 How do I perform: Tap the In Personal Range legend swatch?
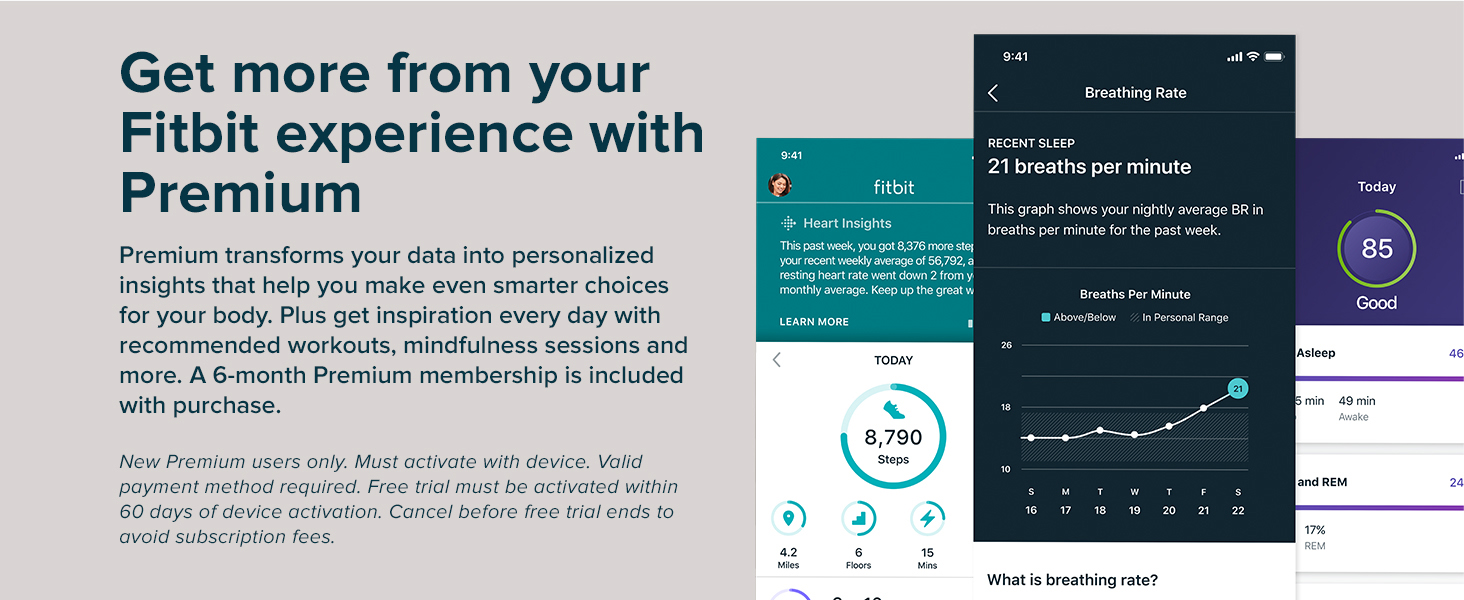tap(1134, 318)
